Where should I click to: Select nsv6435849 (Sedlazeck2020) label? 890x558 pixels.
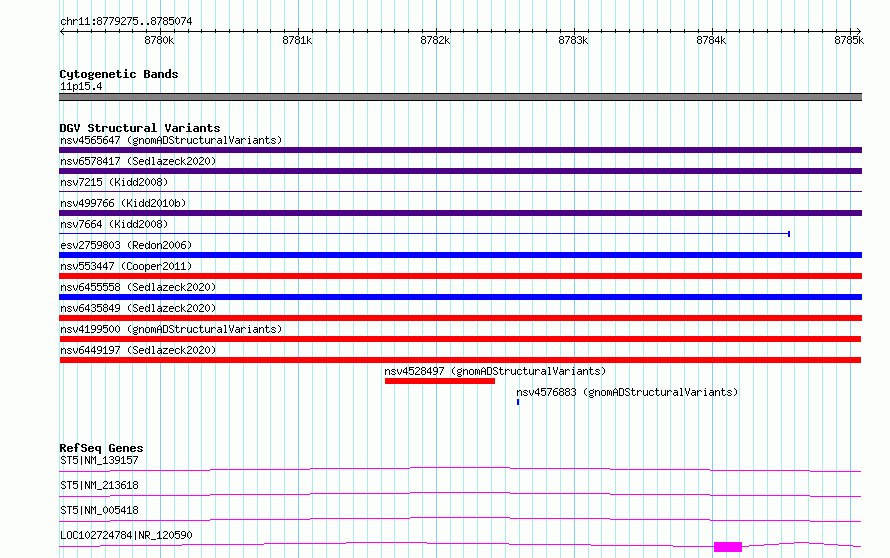pyautogui.click(x=138, y=308)
